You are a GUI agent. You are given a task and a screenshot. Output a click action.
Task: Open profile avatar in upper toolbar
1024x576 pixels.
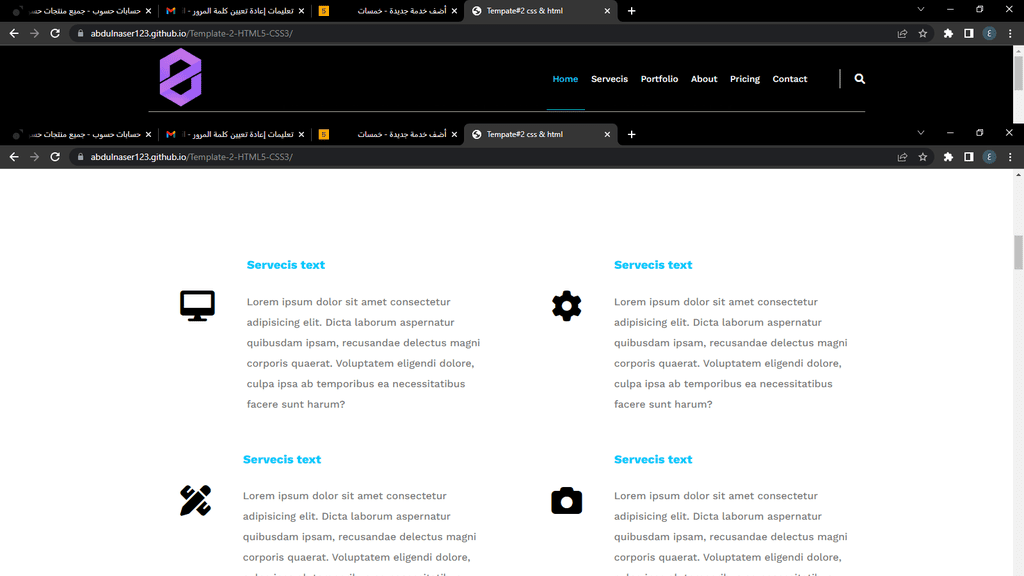pos(989,33)
